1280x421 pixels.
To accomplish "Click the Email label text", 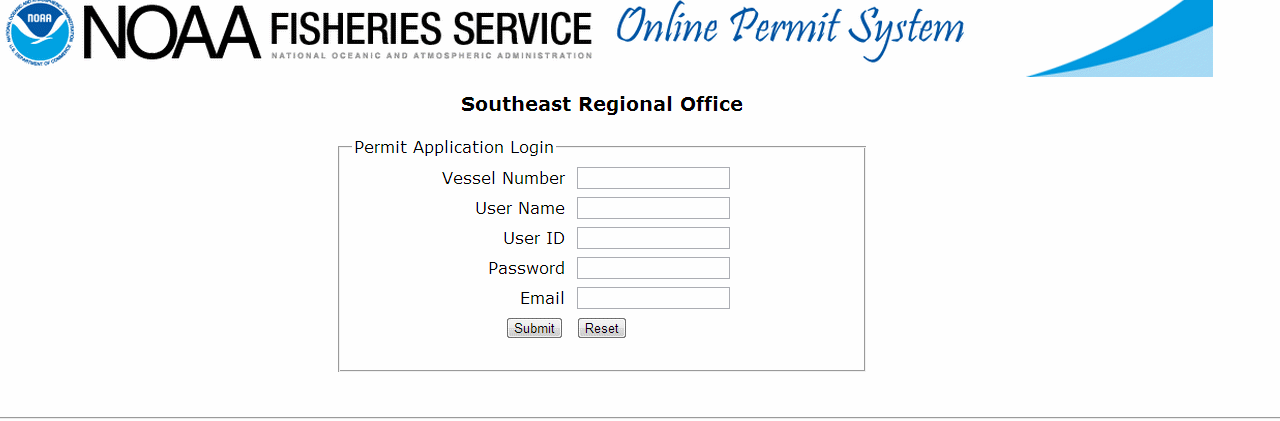I will pyautogui.click(x=542, y=298).
